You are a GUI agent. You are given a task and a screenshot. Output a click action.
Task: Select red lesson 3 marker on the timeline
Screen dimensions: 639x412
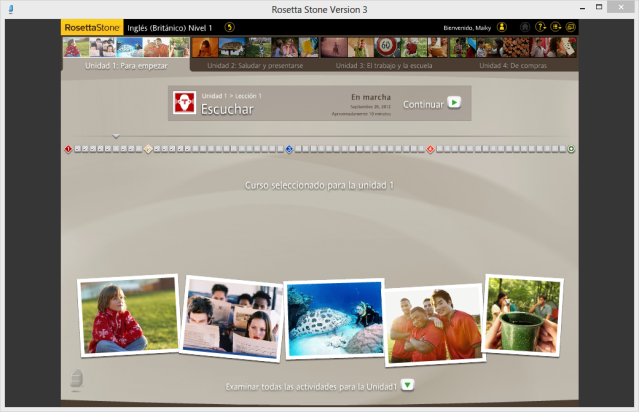click(x=430, y=149)
